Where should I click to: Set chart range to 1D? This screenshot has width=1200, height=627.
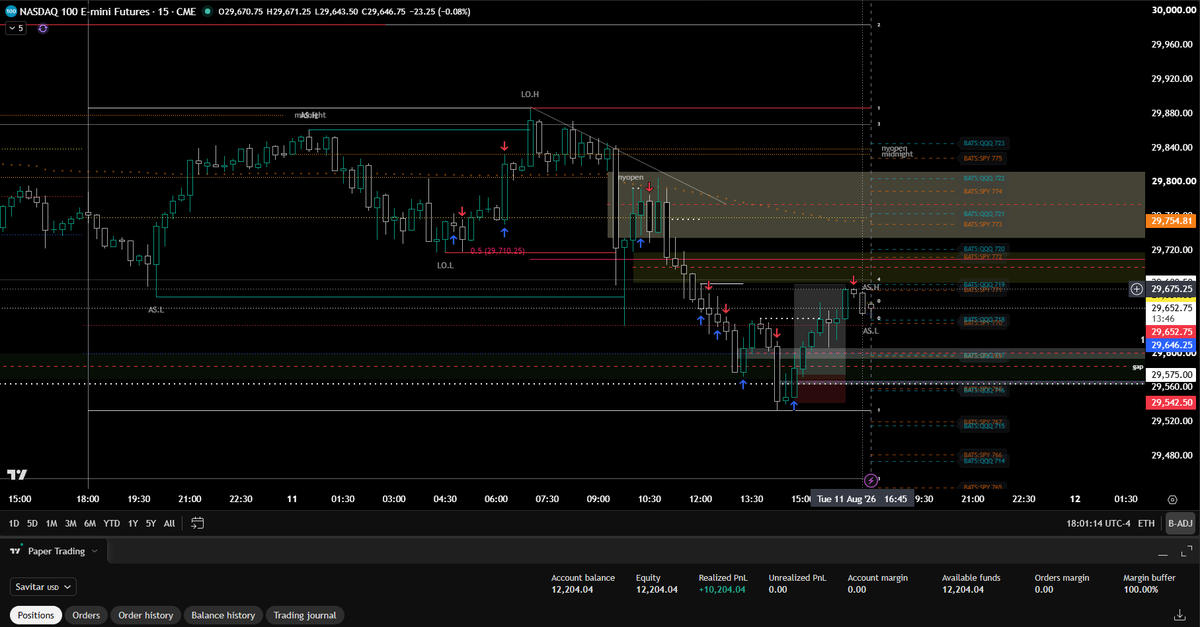[x=14, y=523]
